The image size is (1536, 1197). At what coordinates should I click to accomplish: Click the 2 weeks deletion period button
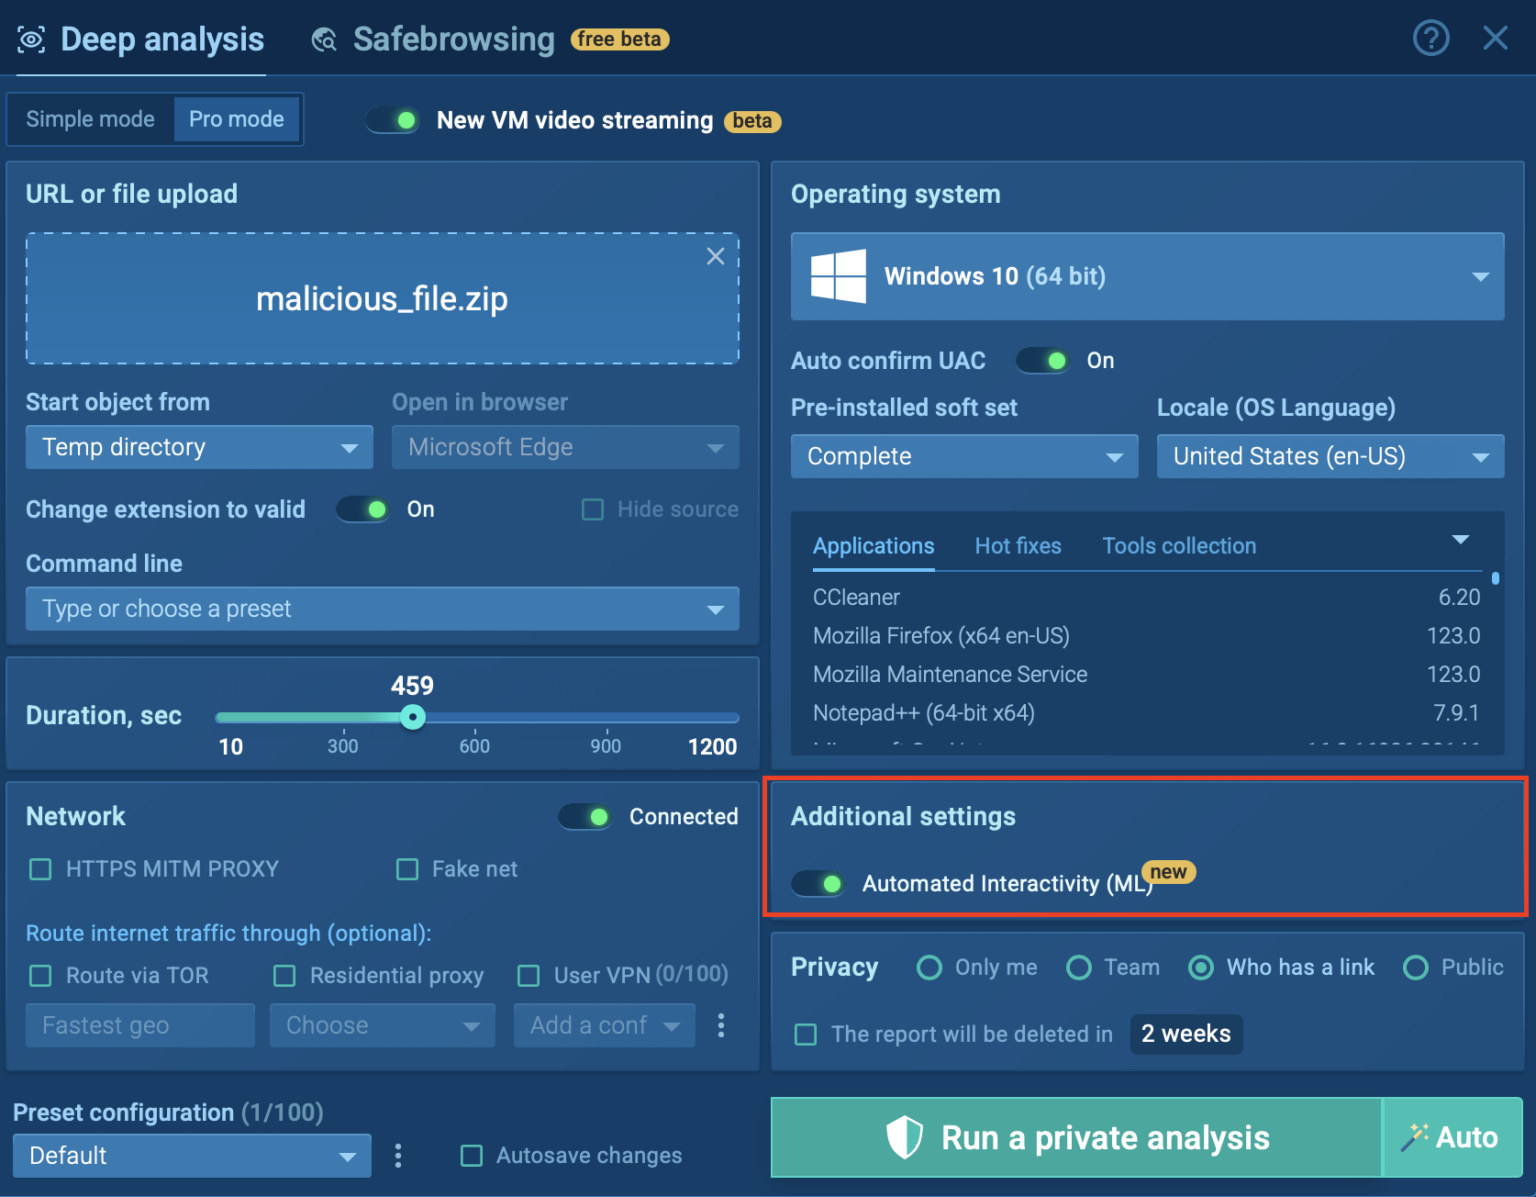1185,1034
